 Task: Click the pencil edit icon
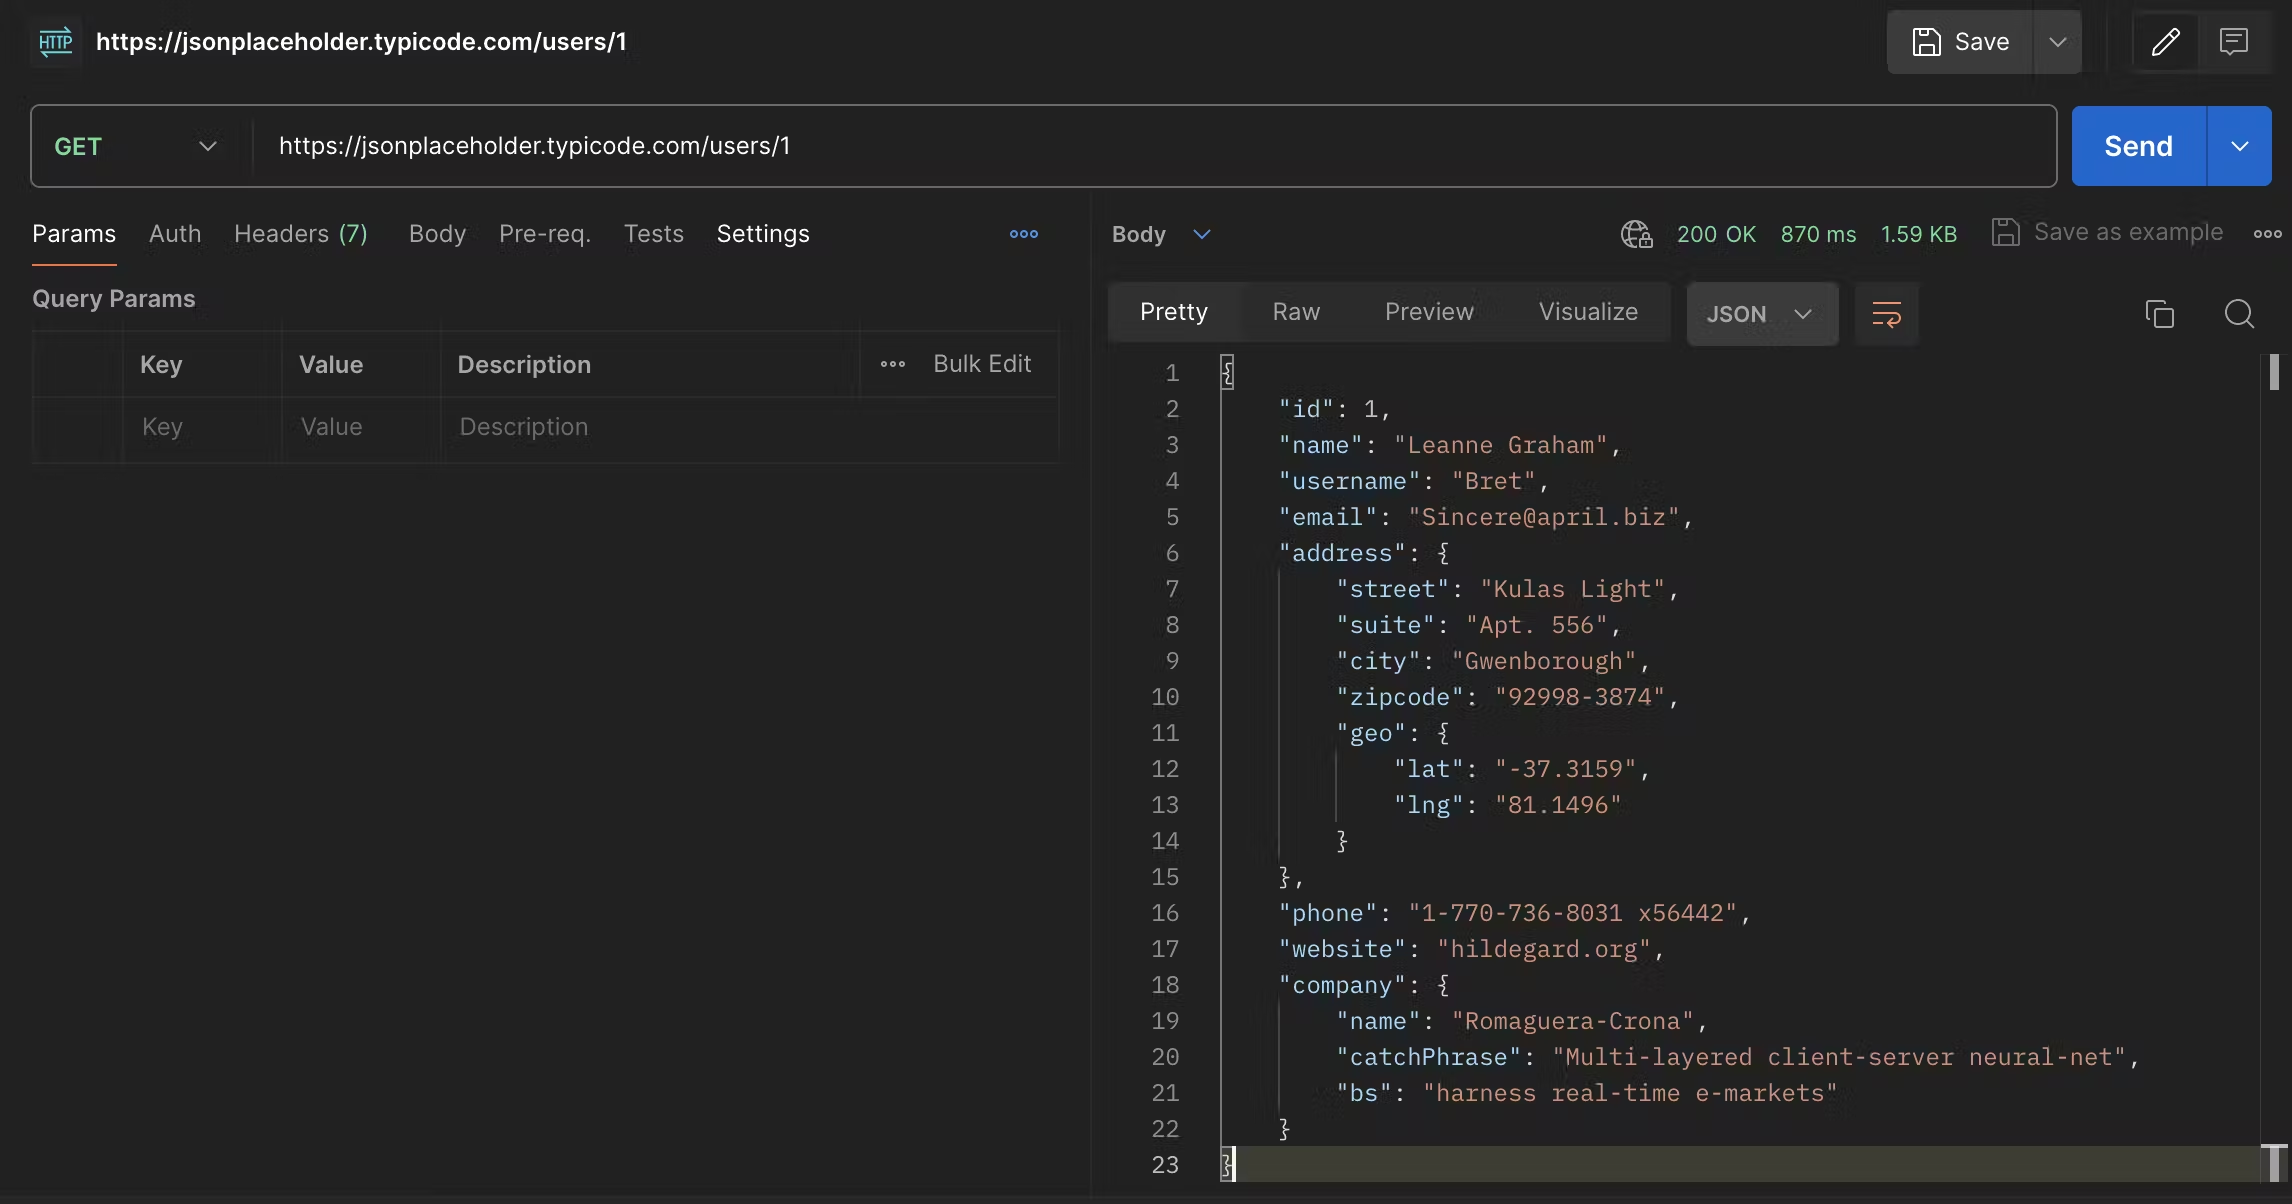(x=2165, y=42)
